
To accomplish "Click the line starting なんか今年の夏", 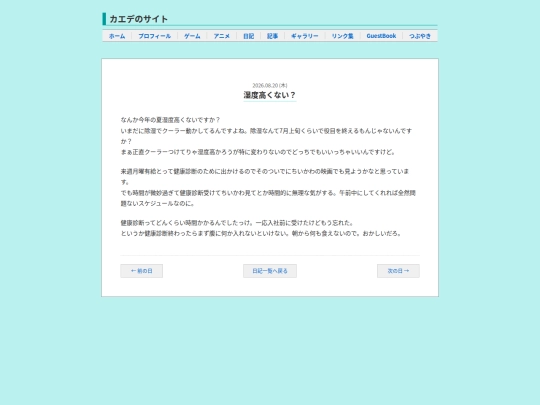I will click(x=170, y=120).
